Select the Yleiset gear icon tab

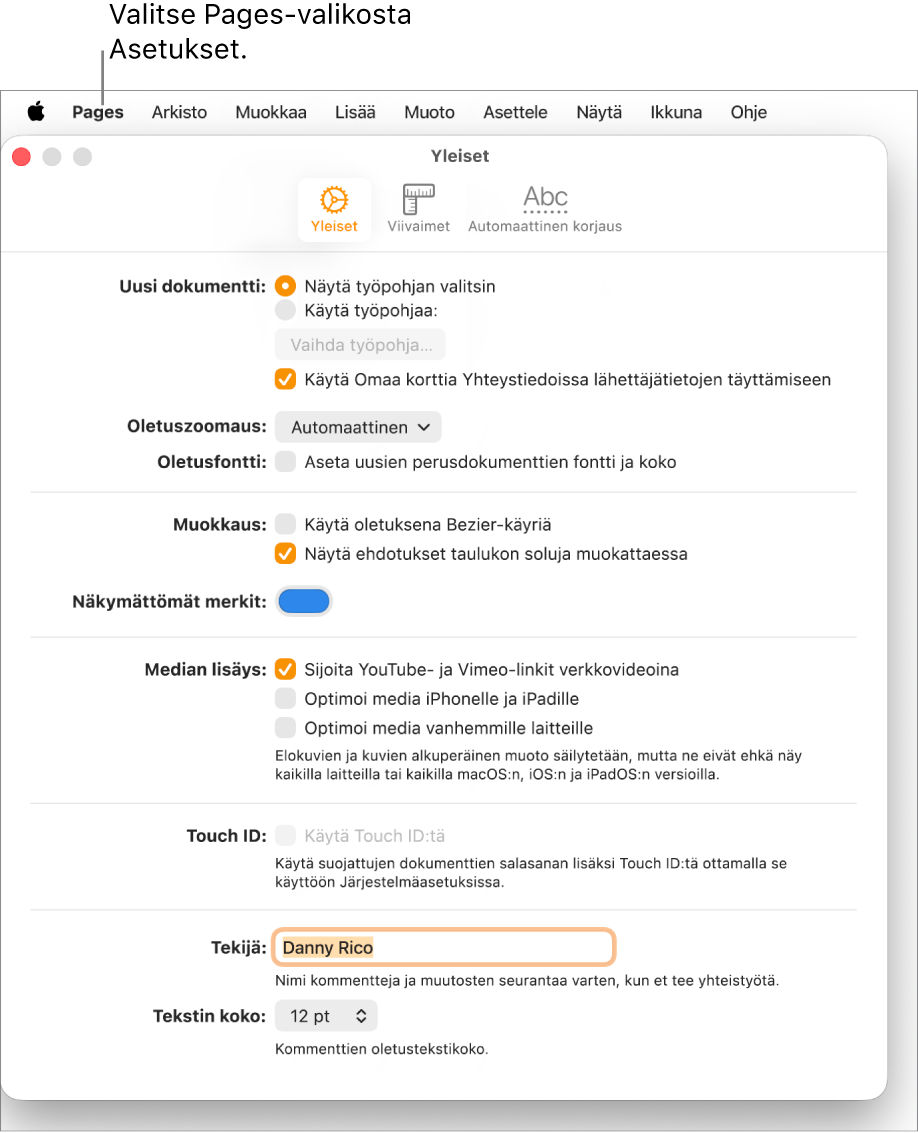(x=334, y=210)
